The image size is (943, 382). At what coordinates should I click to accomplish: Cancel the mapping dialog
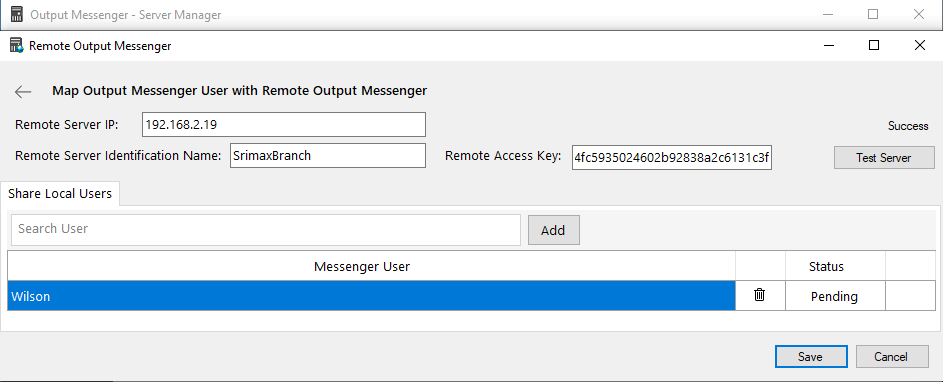pyautogui.click(x=891, y=356)
